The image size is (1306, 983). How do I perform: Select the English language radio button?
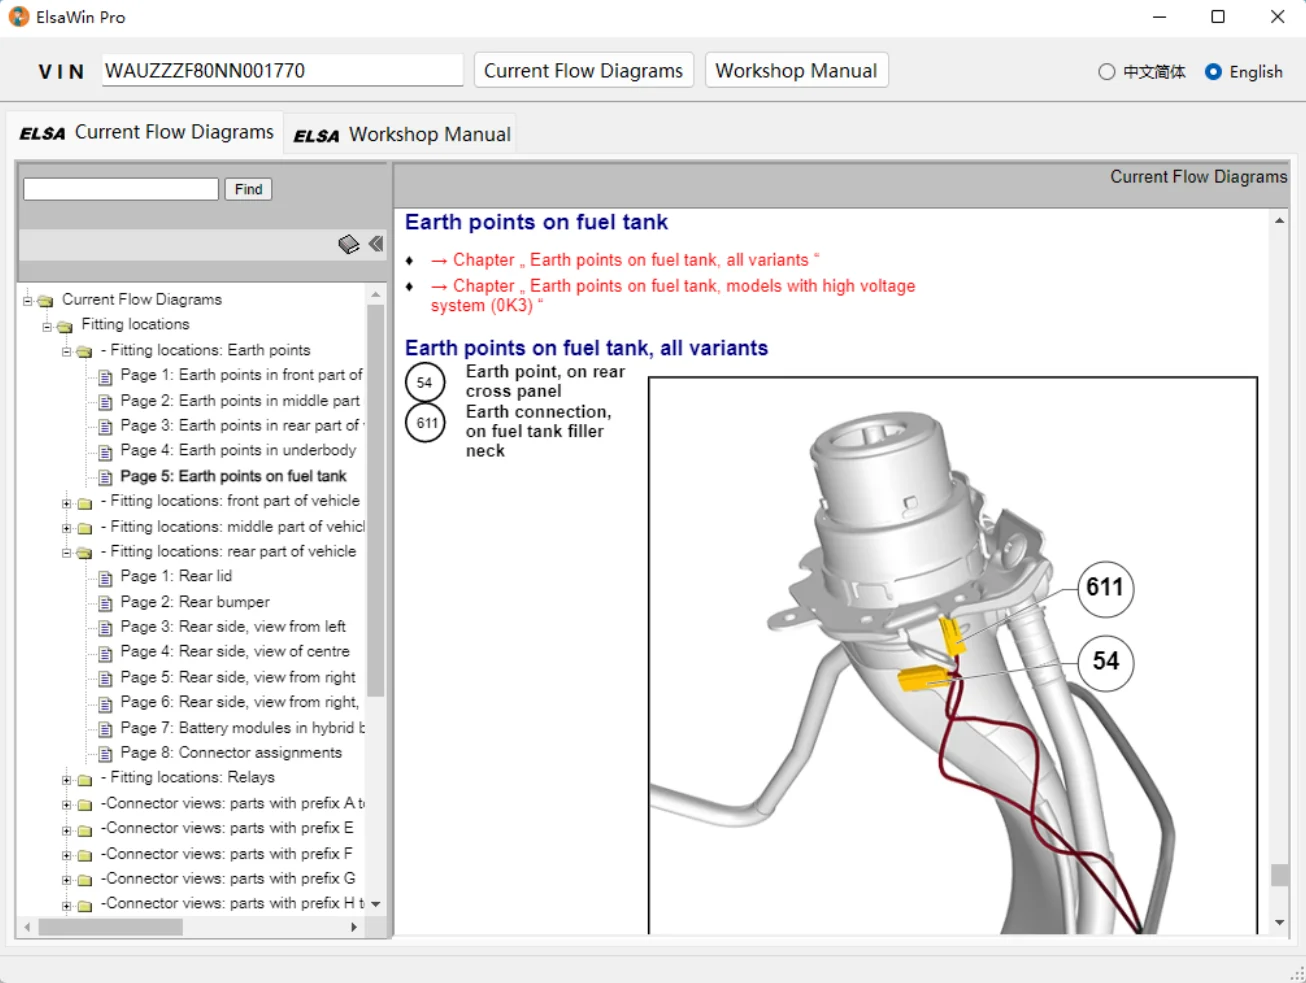click(1213, 72)
